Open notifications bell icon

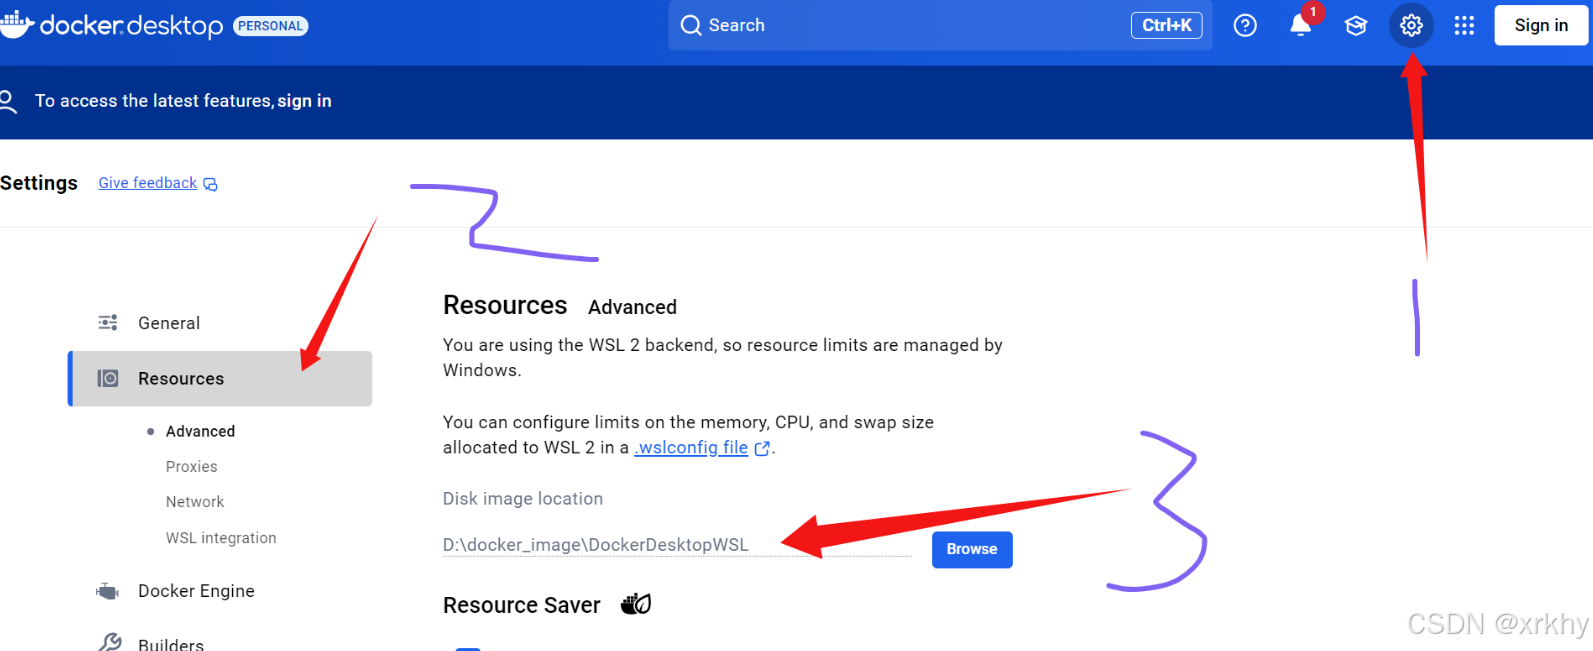pos(1301,26)
